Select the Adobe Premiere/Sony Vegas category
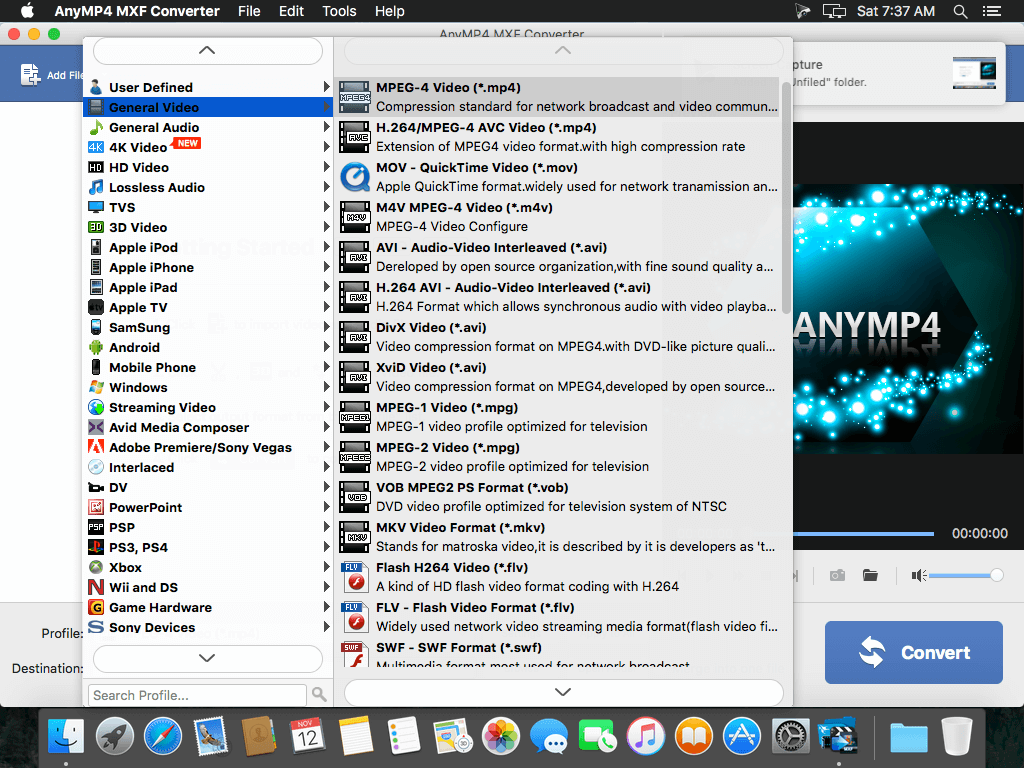1024x768 pixels. tap(208, 447)
